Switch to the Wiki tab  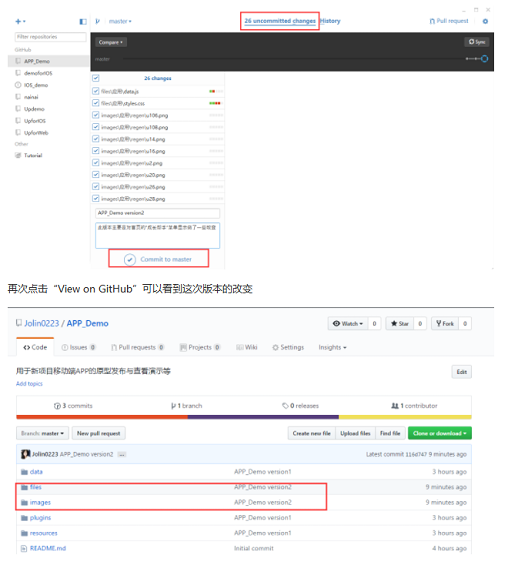[x=247, y=347]
